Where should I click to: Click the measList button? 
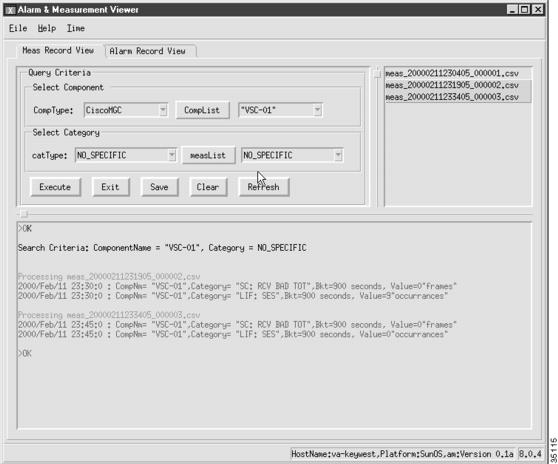tap(208, 155)
